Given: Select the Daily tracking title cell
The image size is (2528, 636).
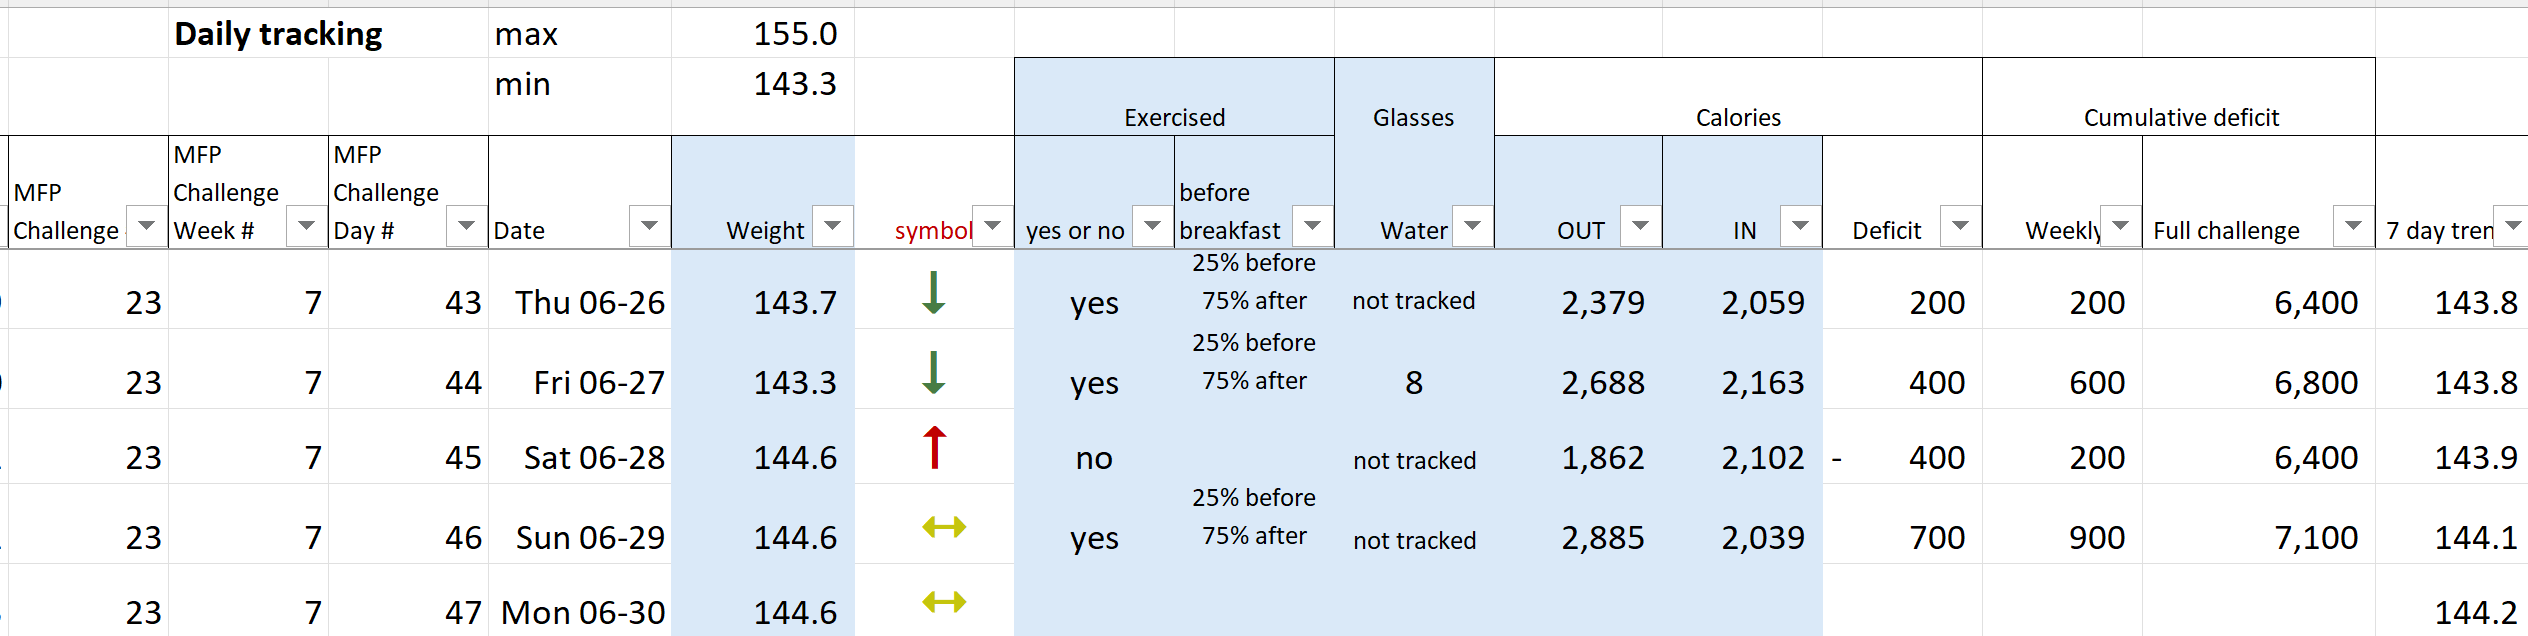Looking at the screenshot, I should coord(278,34).
